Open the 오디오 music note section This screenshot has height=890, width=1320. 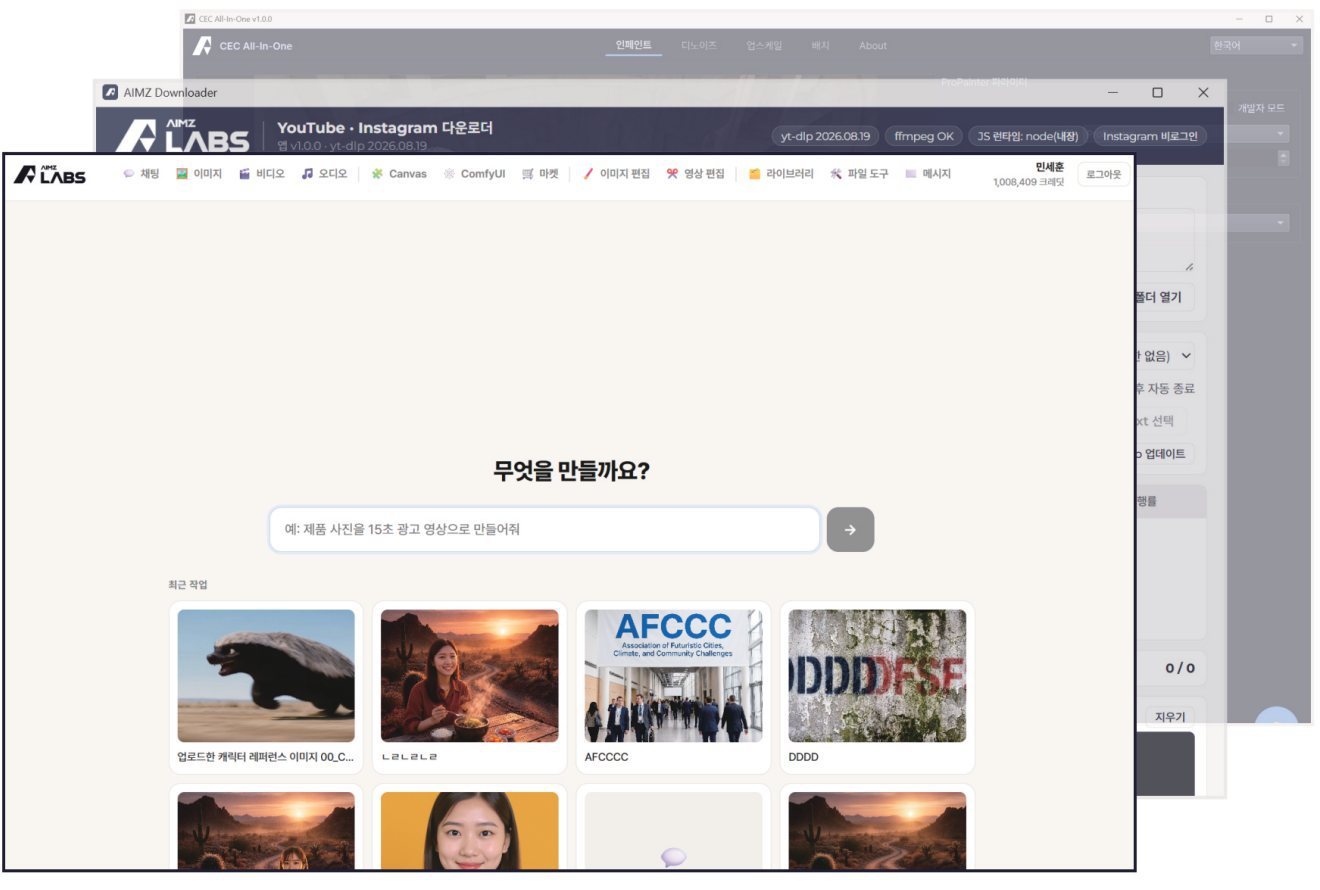click(x=324, y=174)
